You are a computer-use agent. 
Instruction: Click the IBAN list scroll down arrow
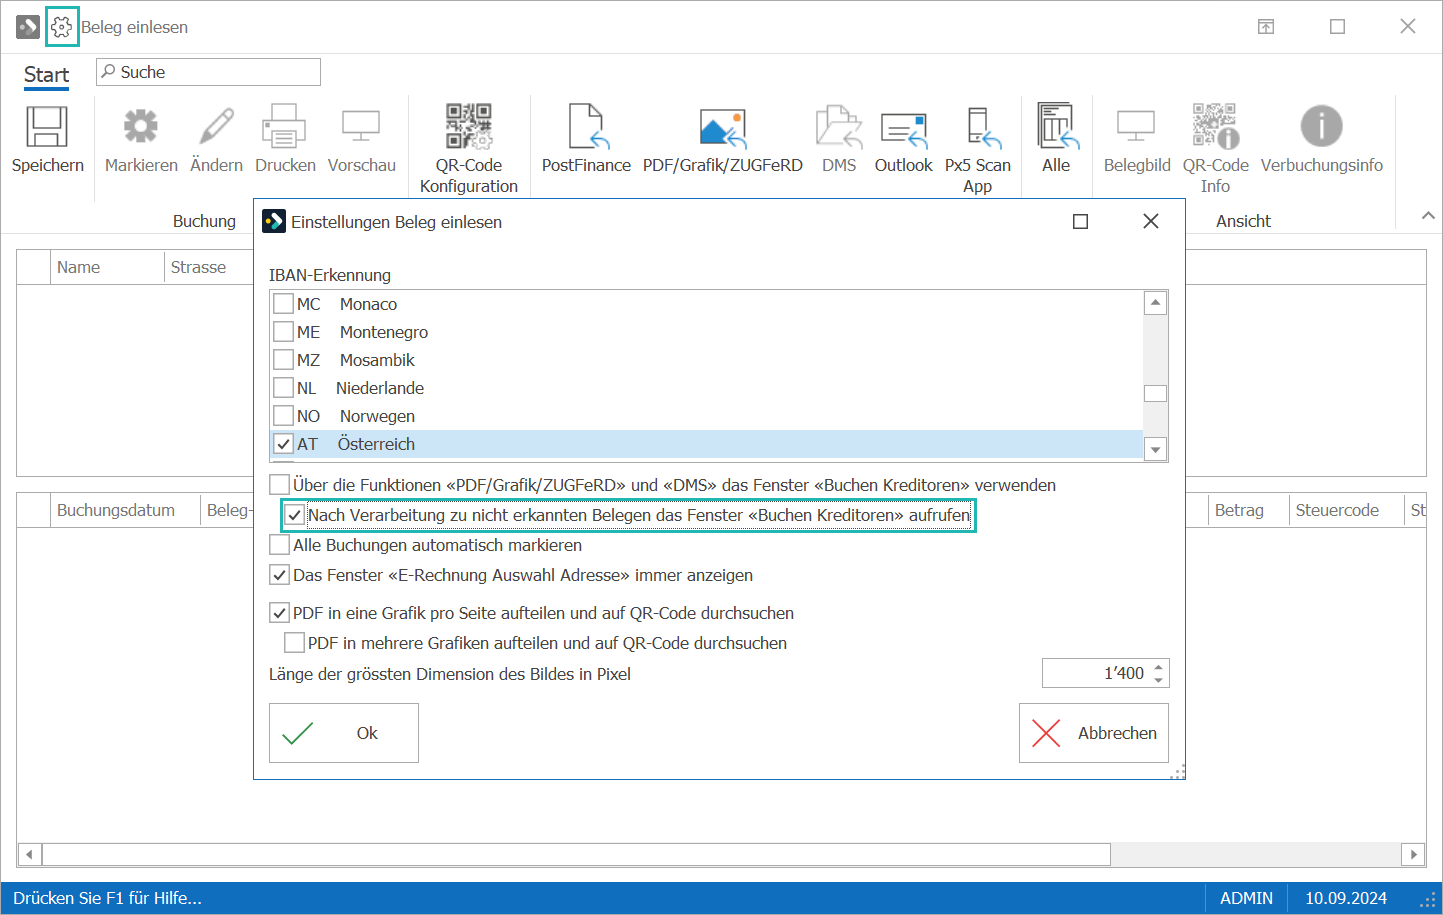(1156, 450)
